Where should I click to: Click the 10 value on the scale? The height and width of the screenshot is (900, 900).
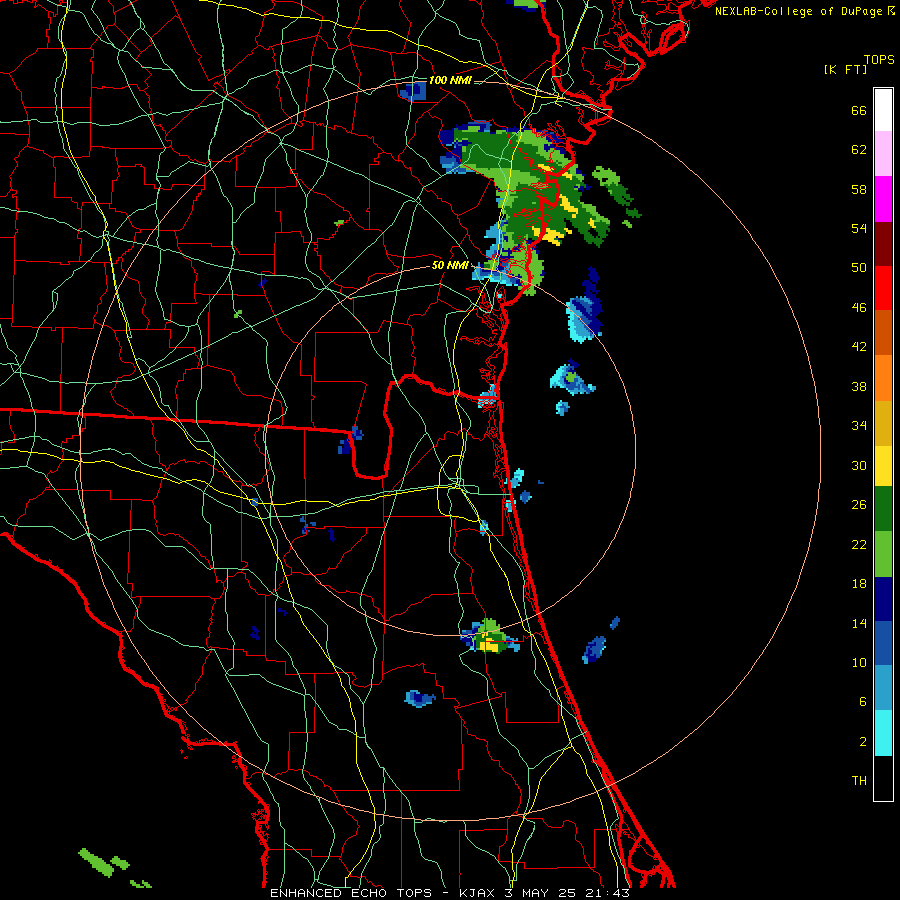tap(859, 663)
